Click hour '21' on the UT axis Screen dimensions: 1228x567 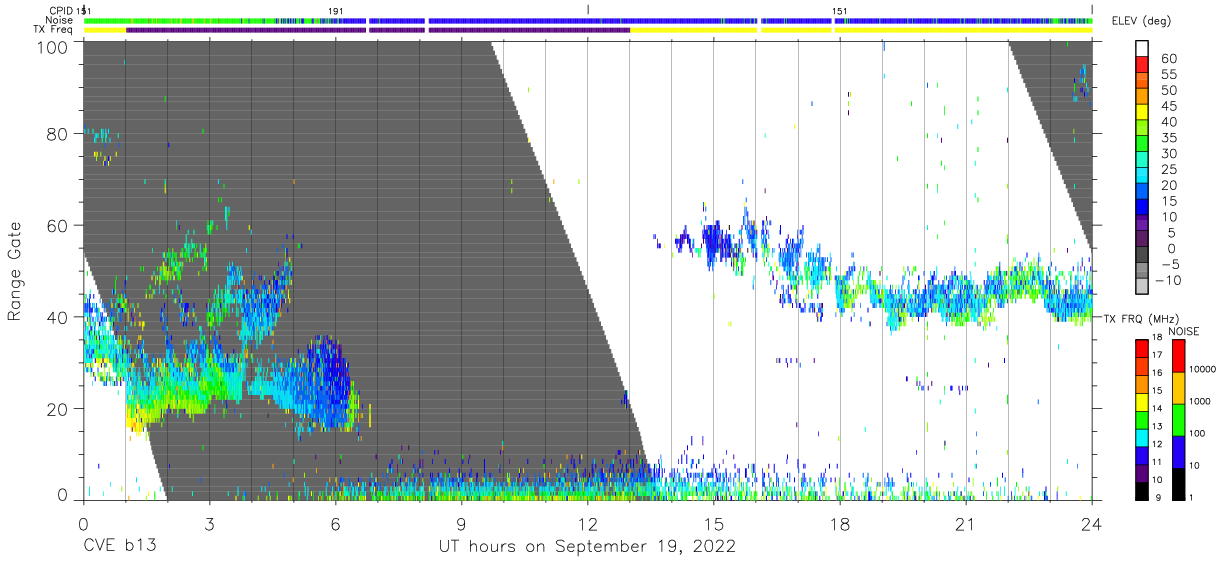[x=966, y=523]
